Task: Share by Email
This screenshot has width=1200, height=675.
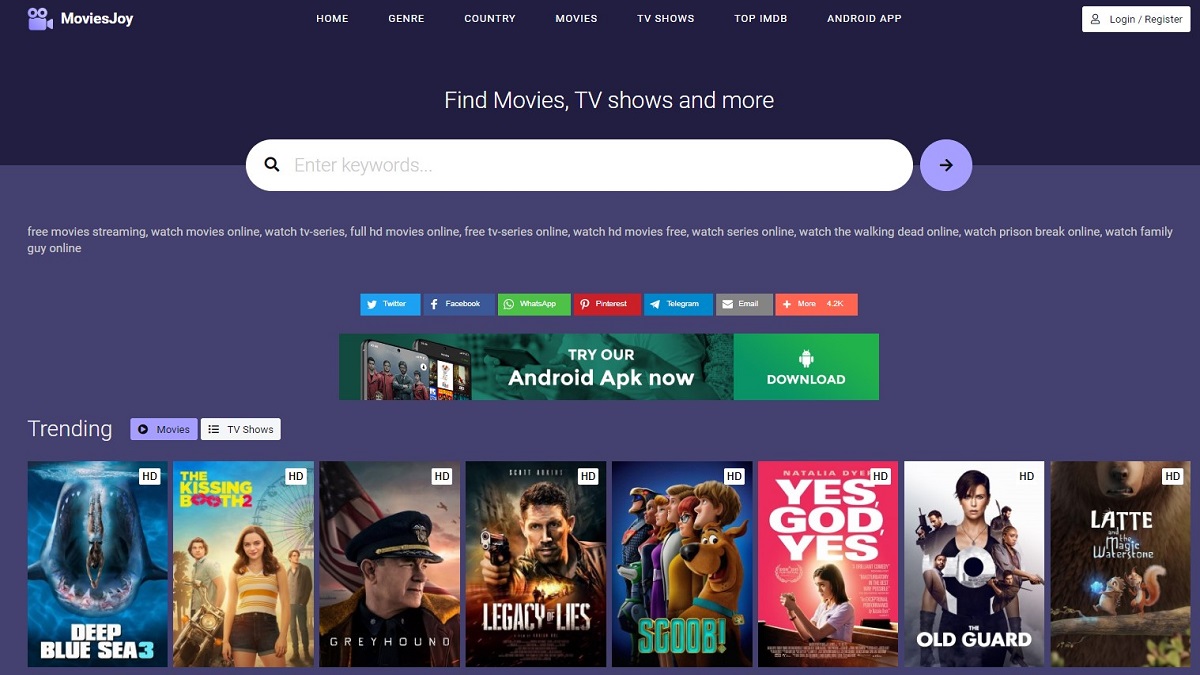Action: click(744, 304)
